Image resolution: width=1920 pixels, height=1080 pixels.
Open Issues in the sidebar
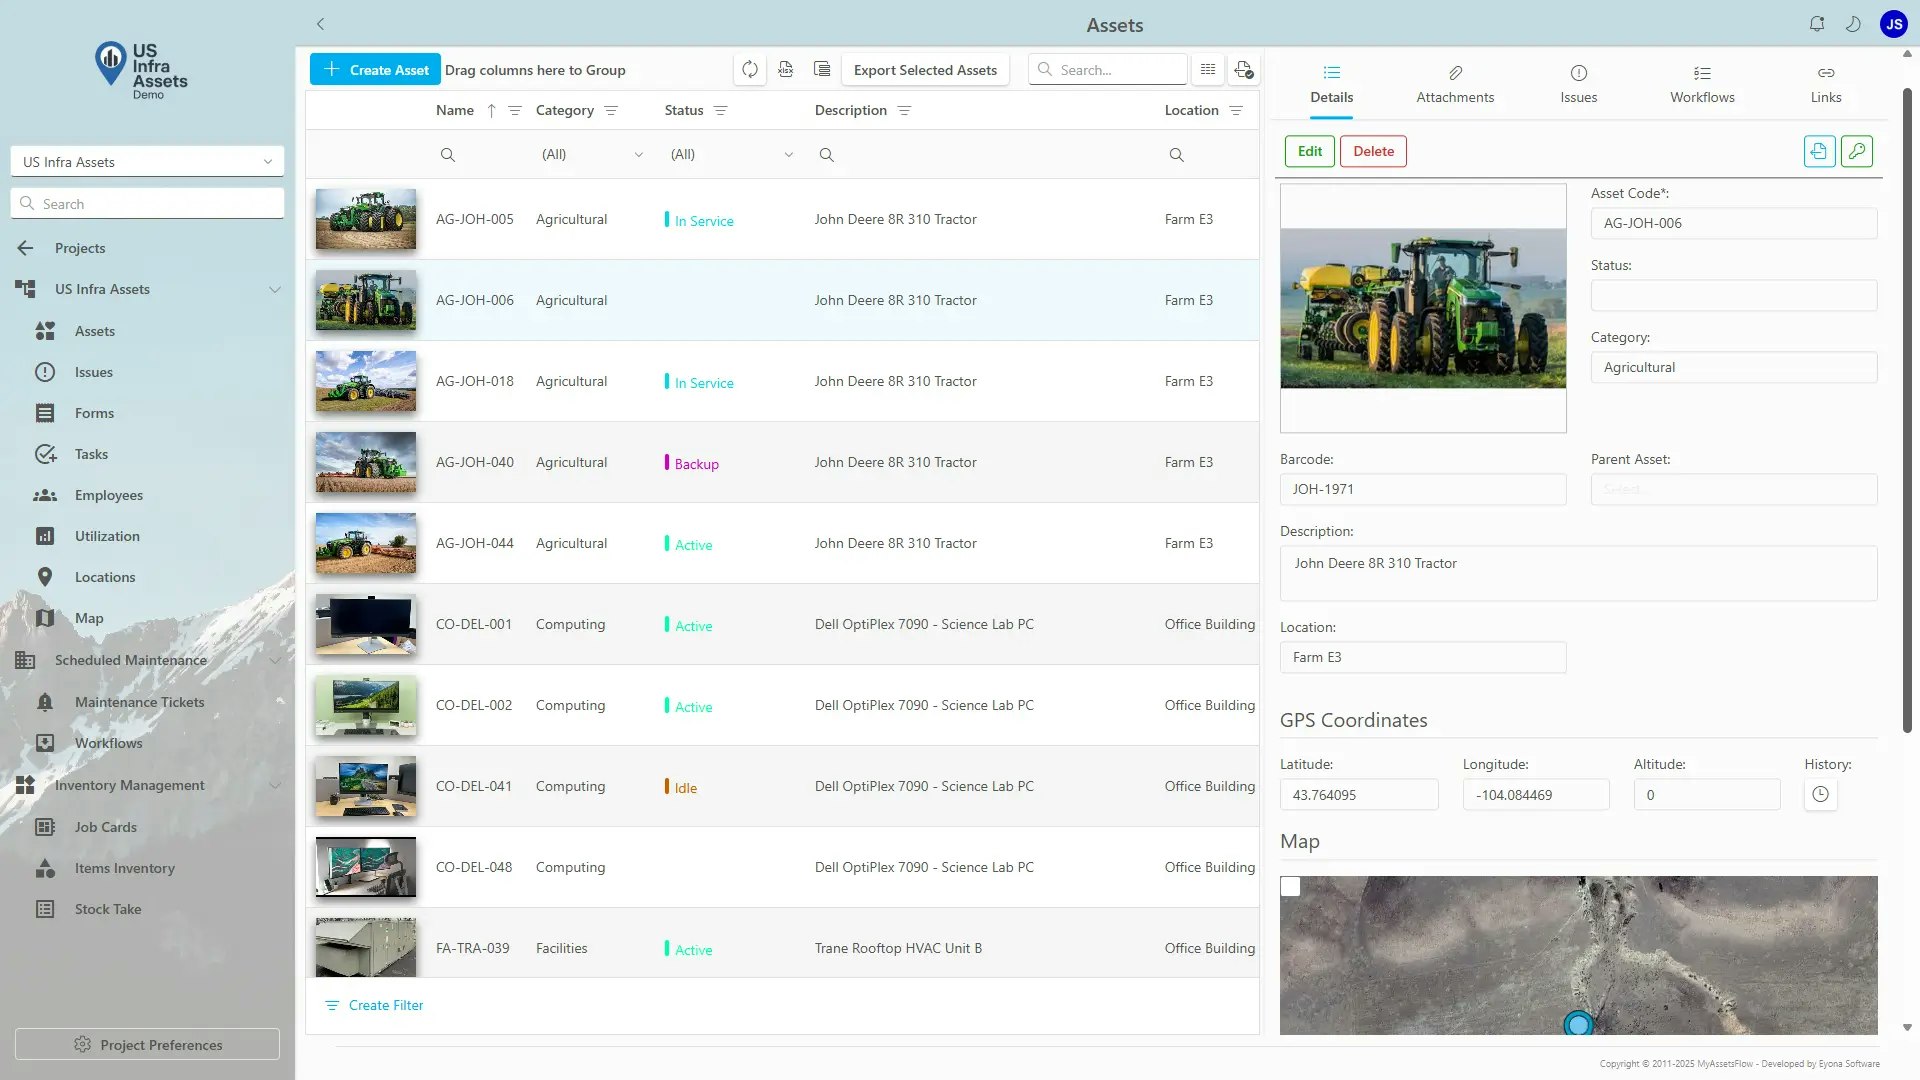click(93, 372)
